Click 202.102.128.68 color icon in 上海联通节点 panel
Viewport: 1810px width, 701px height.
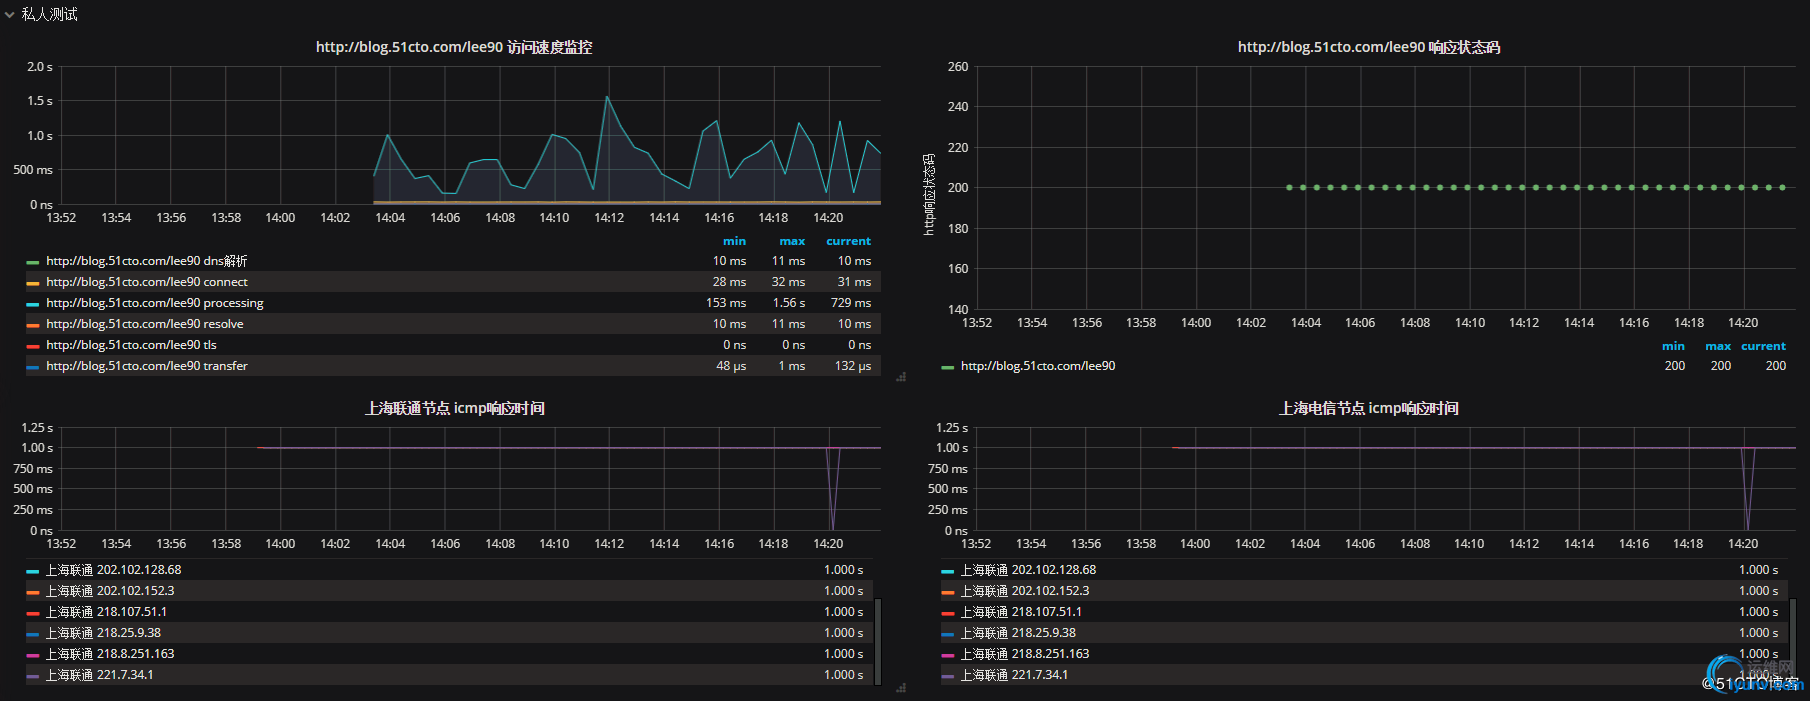click(x=33, y=571)
